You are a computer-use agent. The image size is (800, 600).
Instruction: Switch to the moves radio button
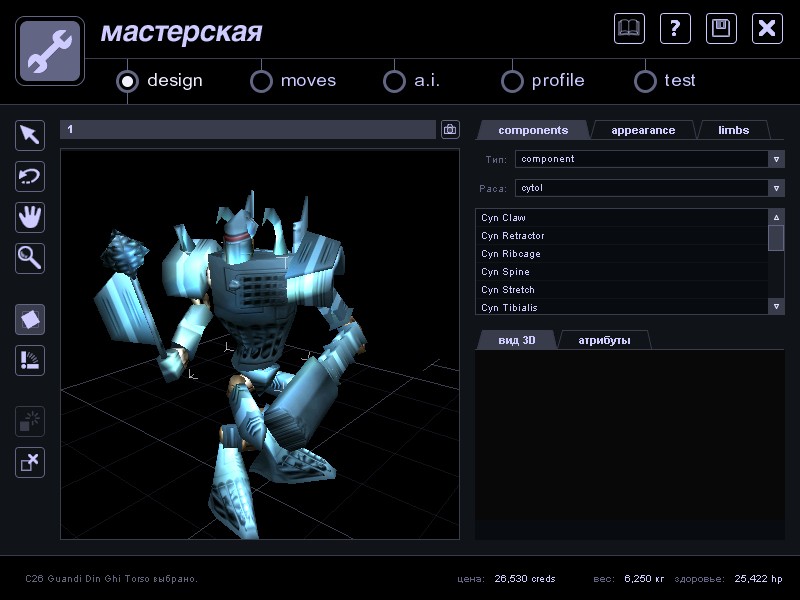[x=261, y=81]
